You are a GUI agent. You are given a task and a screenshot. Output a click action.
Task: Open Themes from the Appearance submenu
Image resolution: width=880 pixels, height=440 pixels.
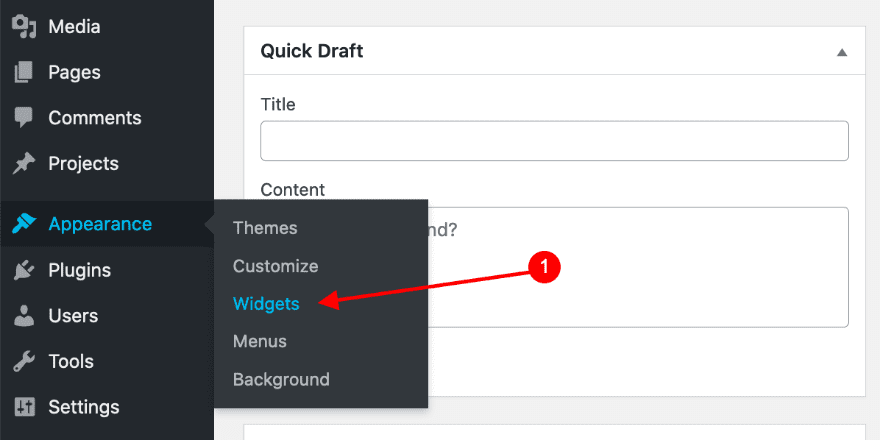click(x=265, y=228)
